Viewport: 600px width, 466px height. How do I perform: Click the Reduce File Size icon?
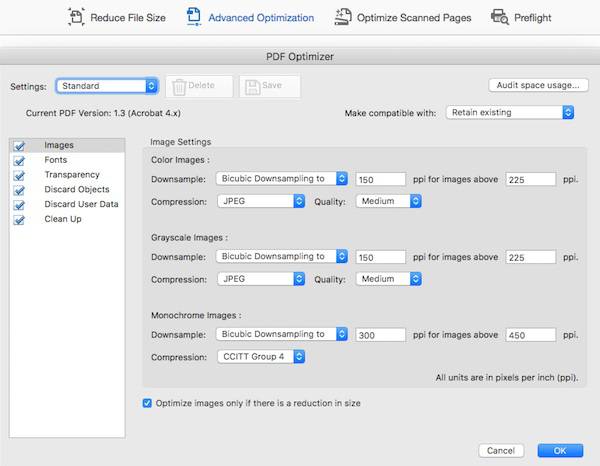(76, 17)
